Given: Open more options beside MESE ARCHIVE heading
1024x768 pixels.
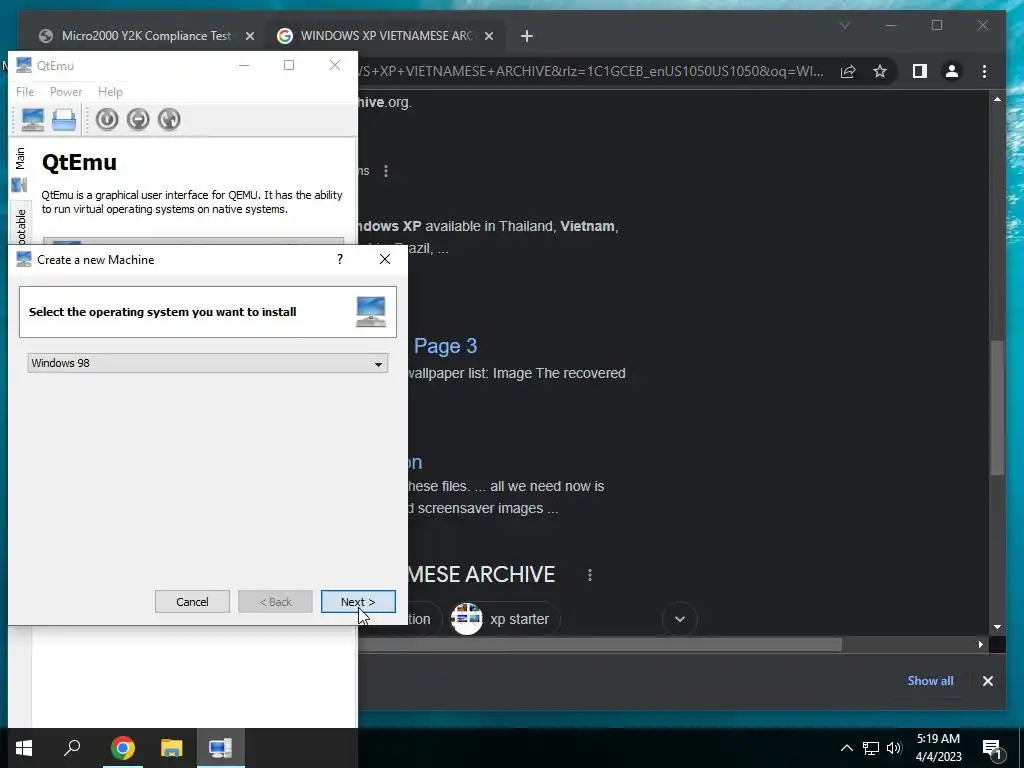Looking at the screenshot, I should pyautogui.click(x=590, y=575).
